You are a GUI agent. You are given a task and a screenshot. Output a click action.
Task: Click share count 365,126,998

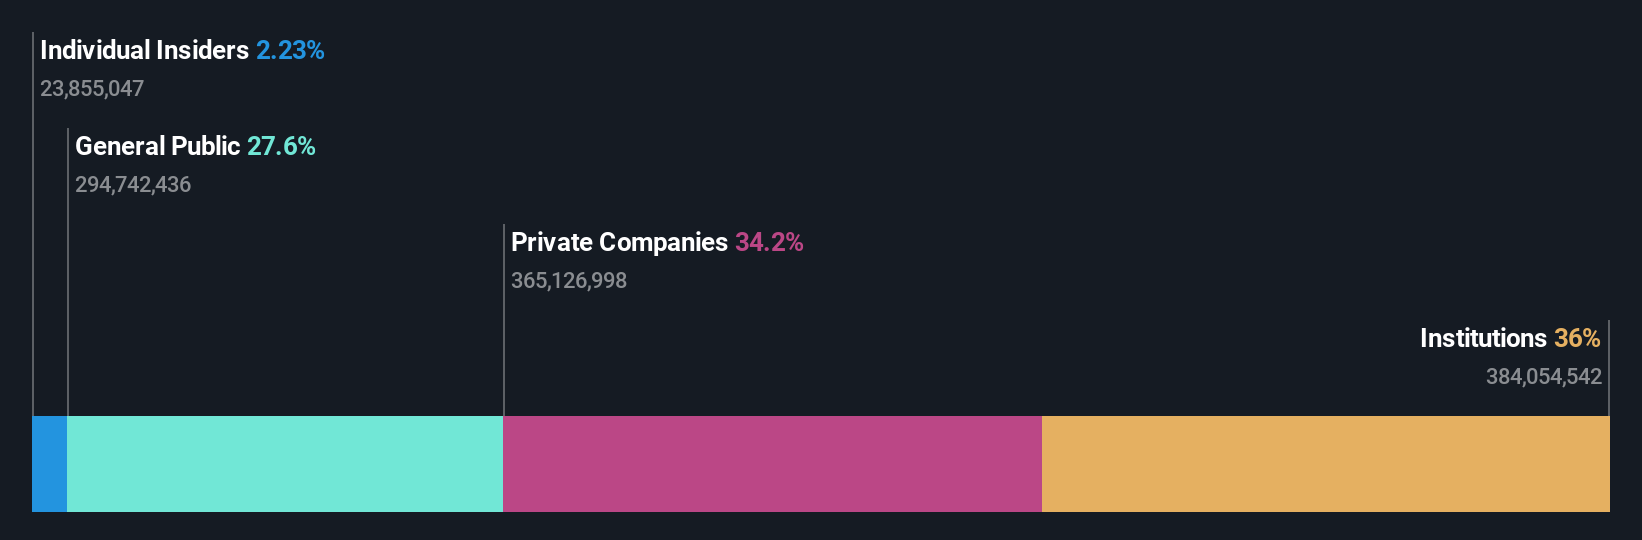tap(569, 281)
